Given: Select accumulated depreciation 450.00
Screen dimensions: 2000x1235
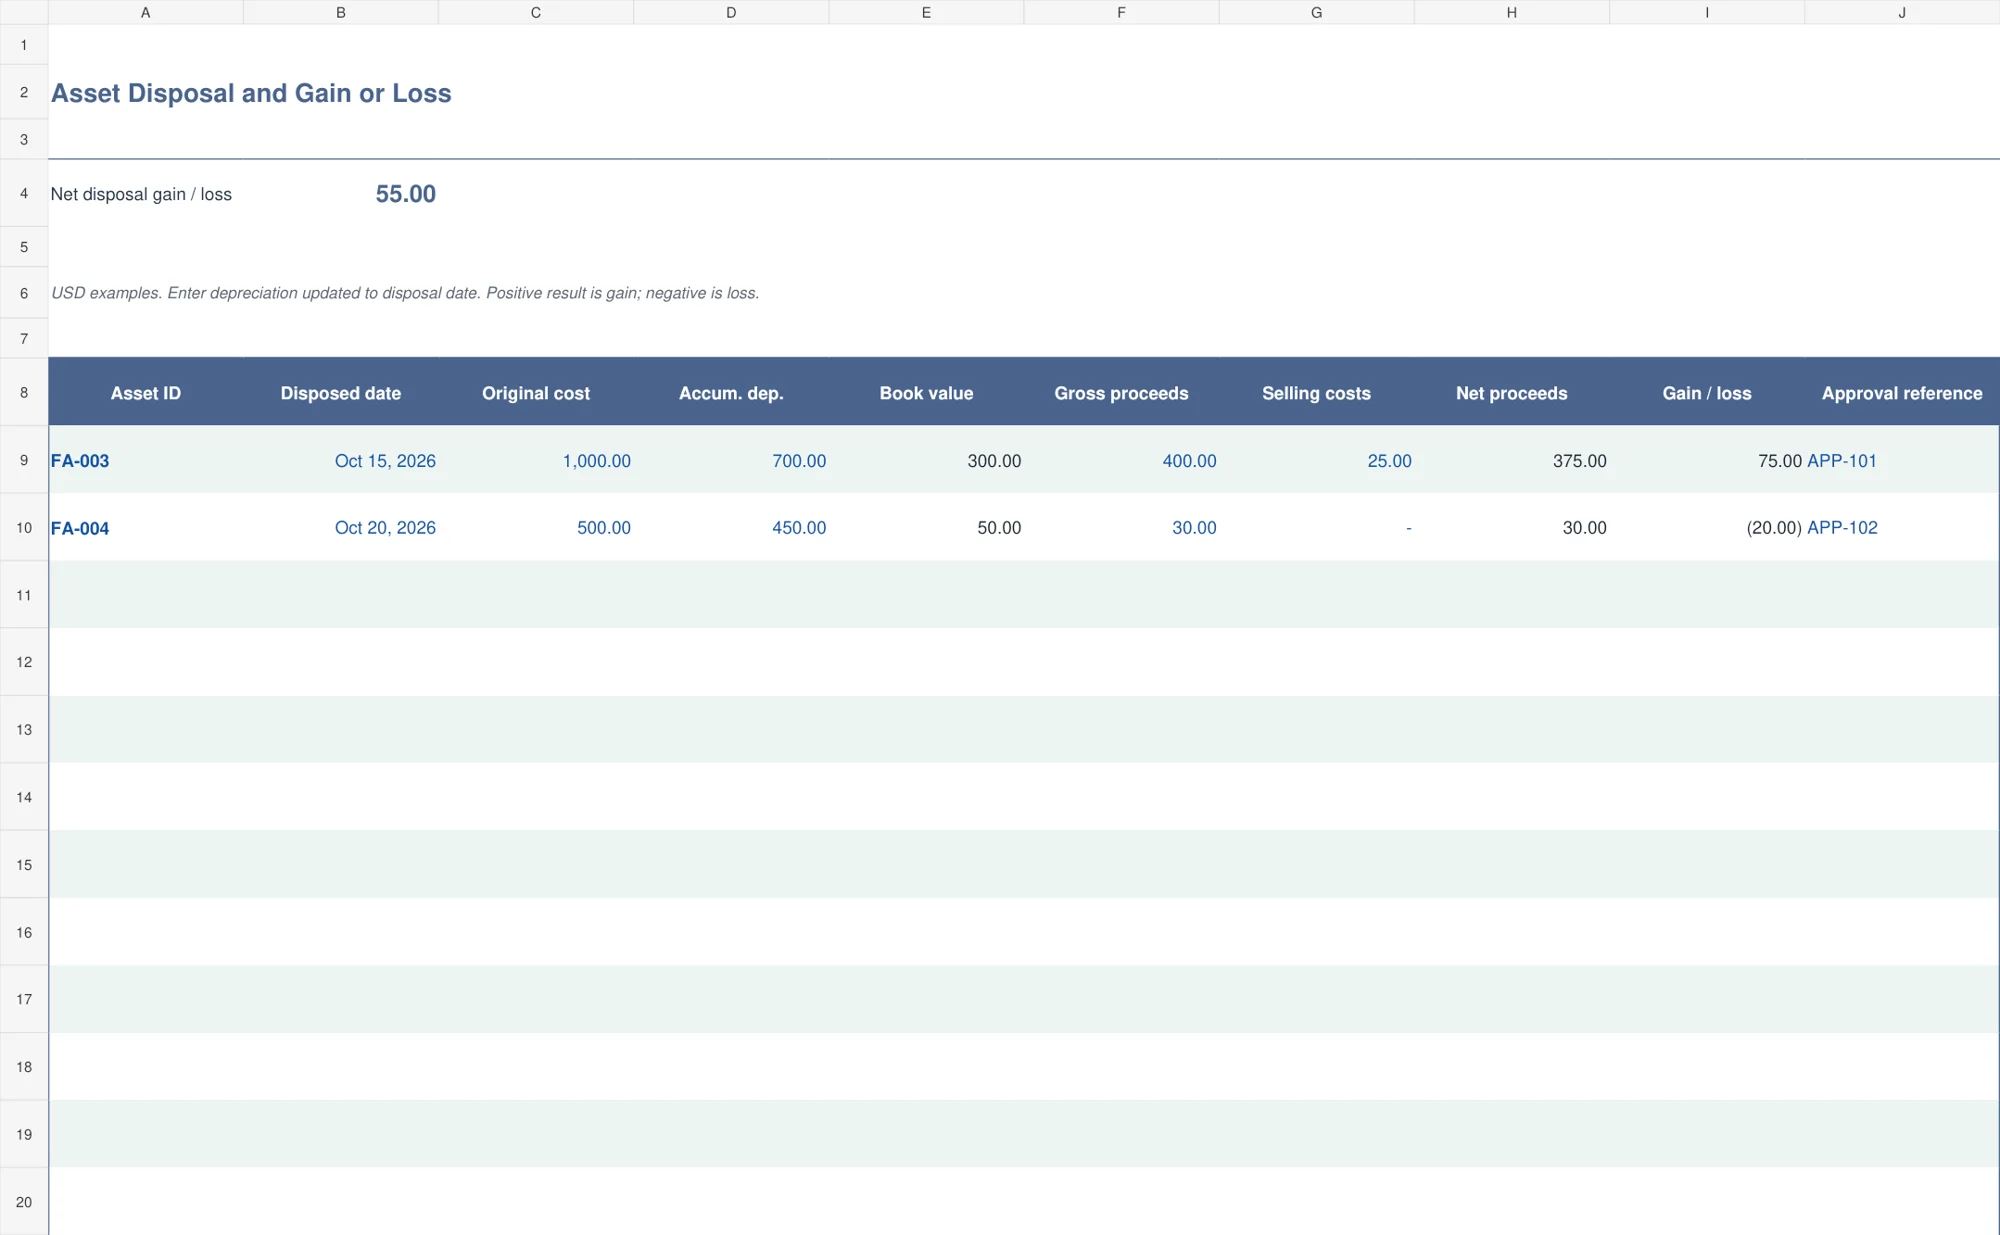Looking at the screenshot, I should pos(799,528).
